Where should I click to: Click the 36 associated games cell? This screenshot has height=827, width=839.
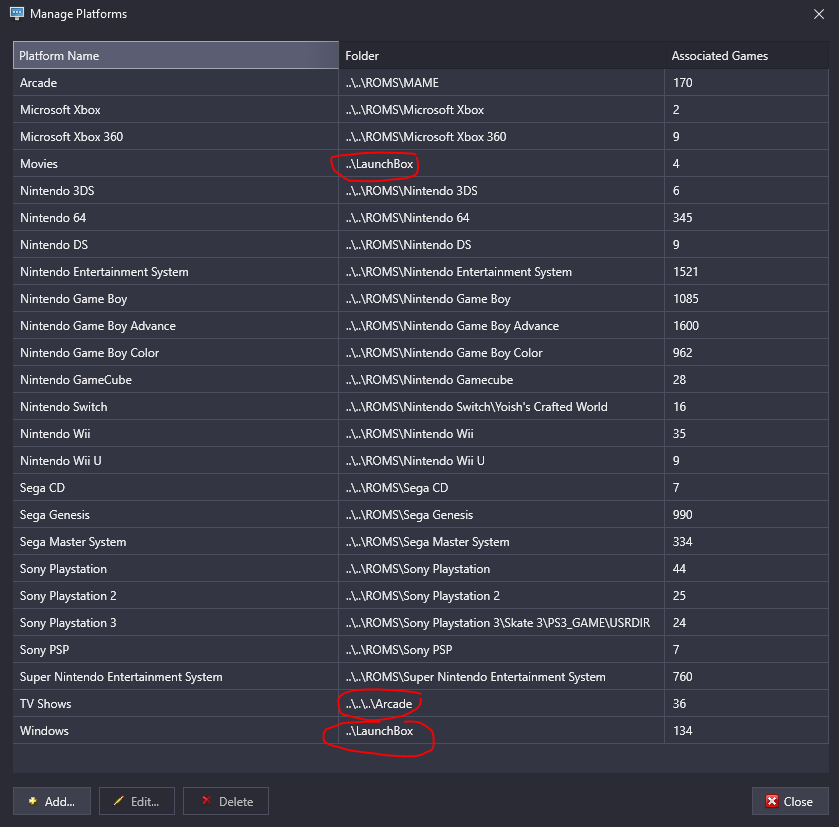(747, 703)
